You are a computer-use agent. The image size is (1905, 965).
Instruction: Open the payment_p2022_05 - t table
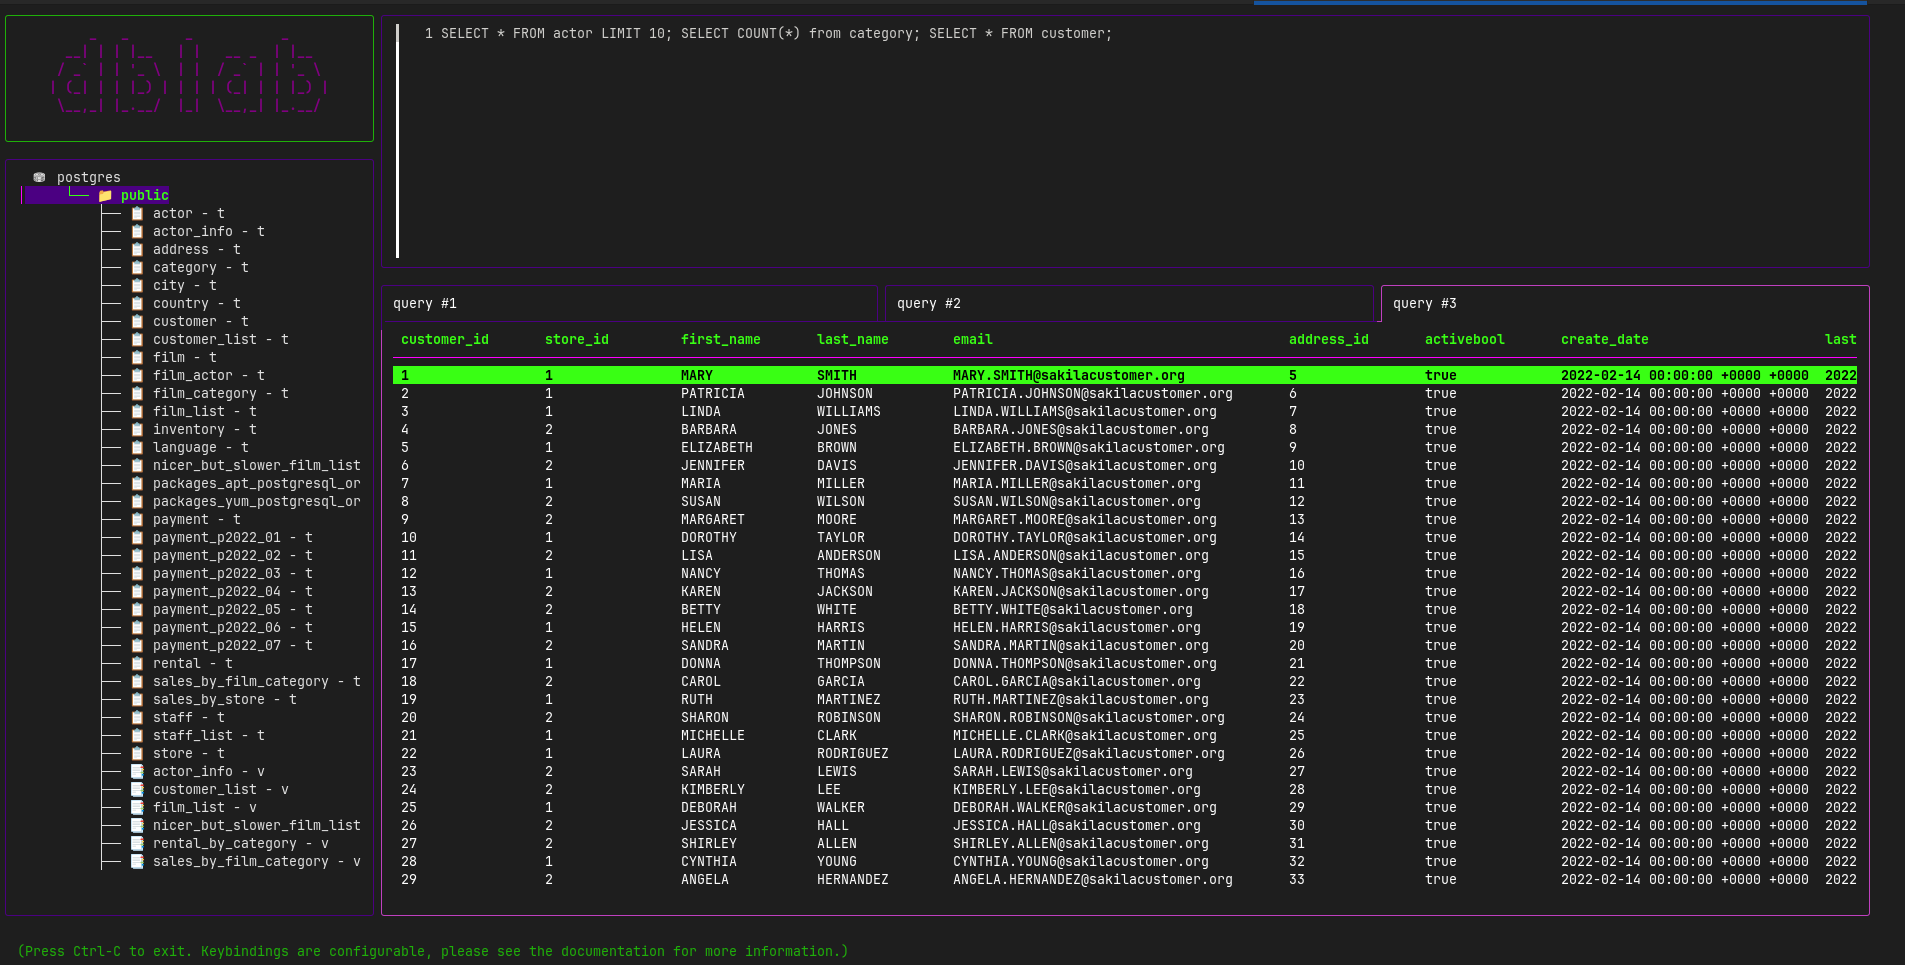232,609
